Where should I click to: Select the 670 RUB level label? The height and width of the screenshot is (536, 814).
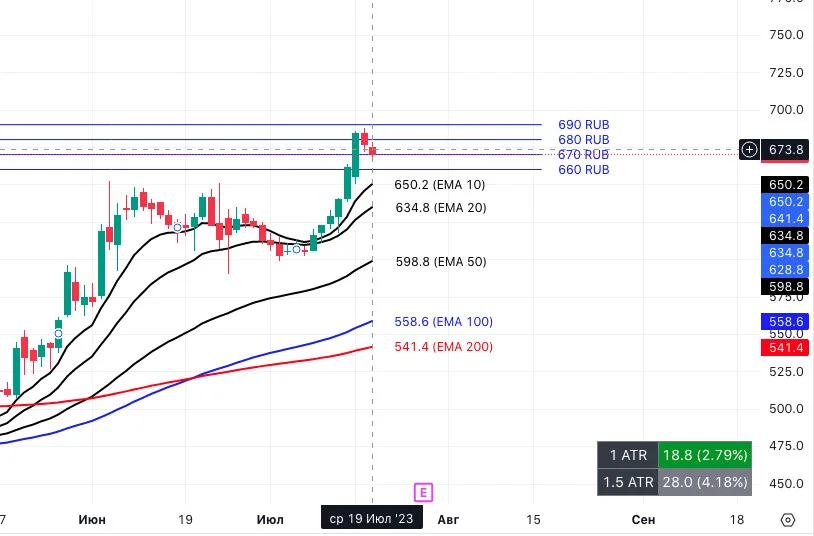click(x=584, y=155)
